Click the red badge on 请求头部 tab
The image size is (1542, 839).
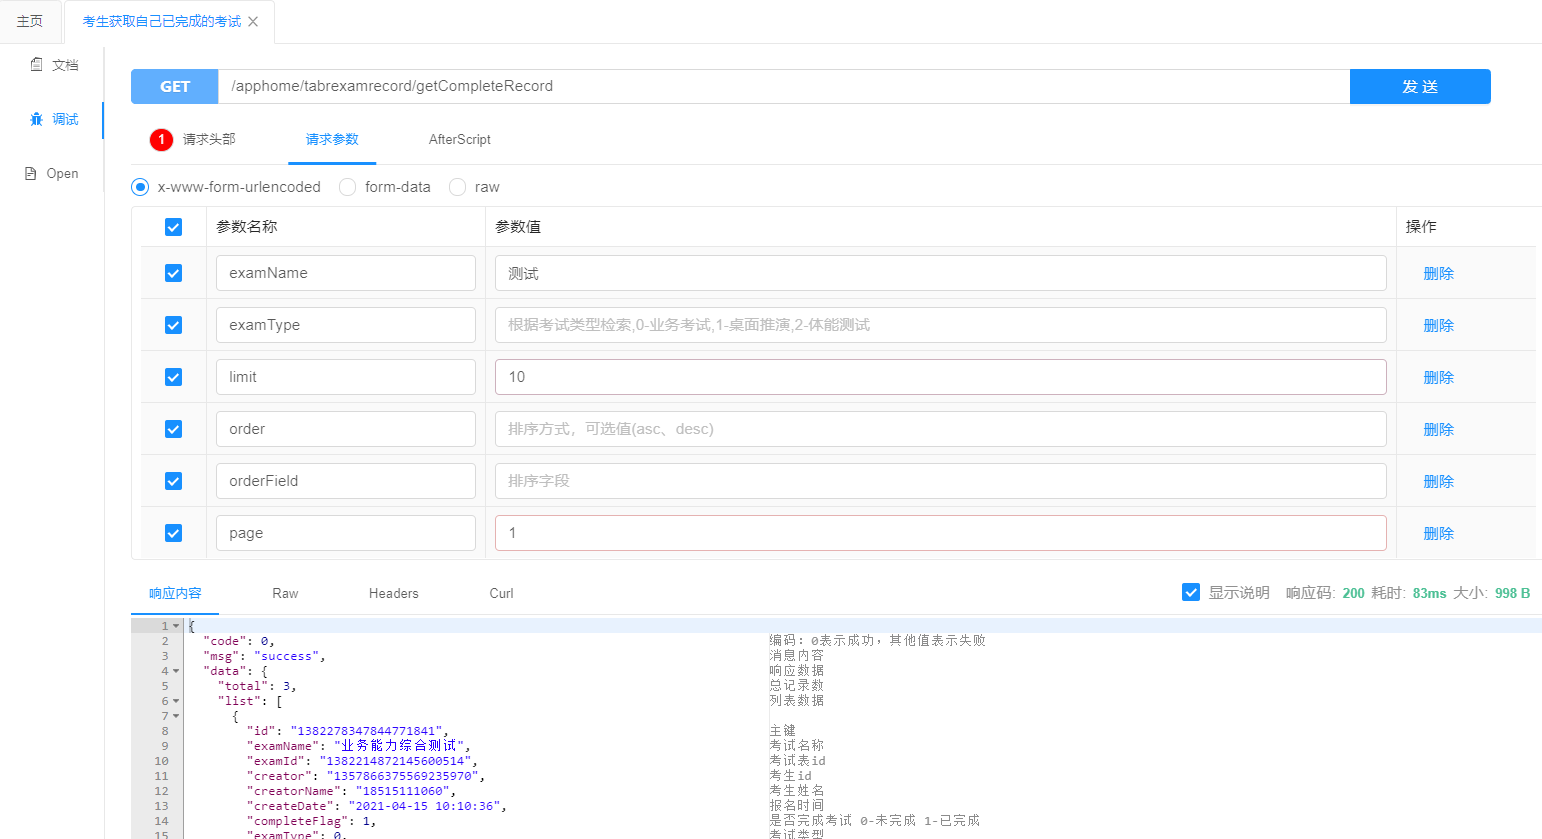(x=161, y=139)
